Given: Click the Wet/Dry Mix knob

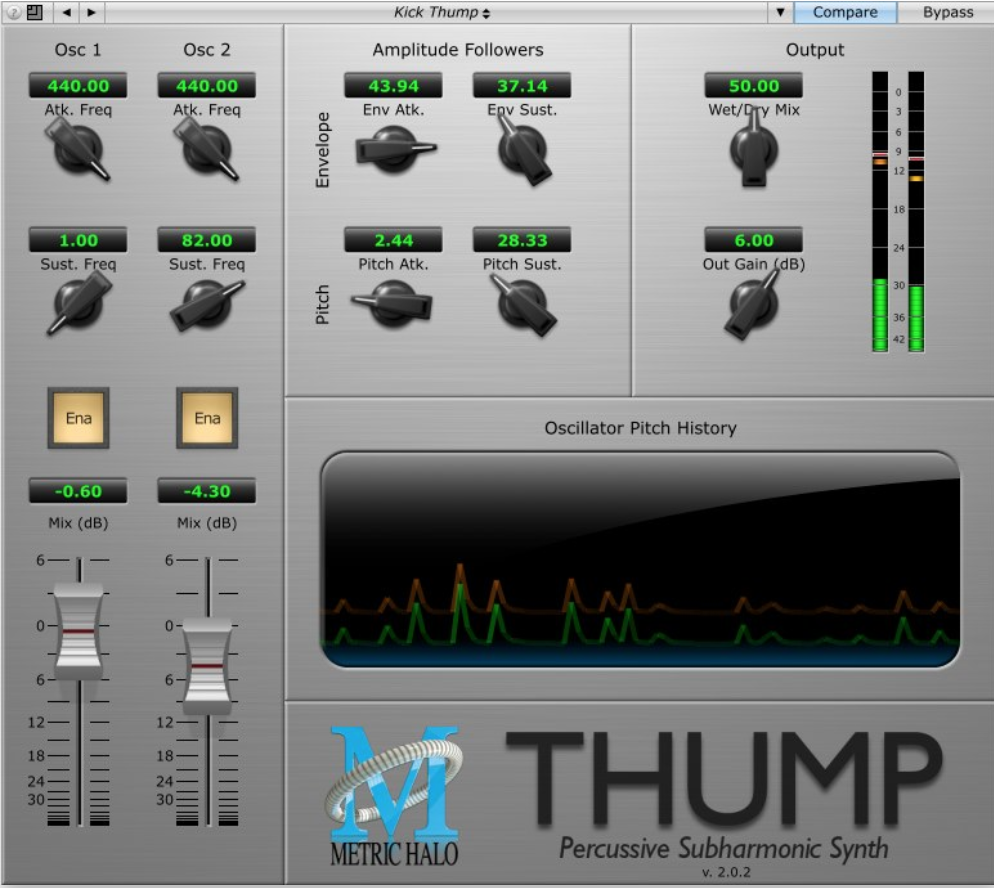Looking at the screenshot, I should point(754,148).
